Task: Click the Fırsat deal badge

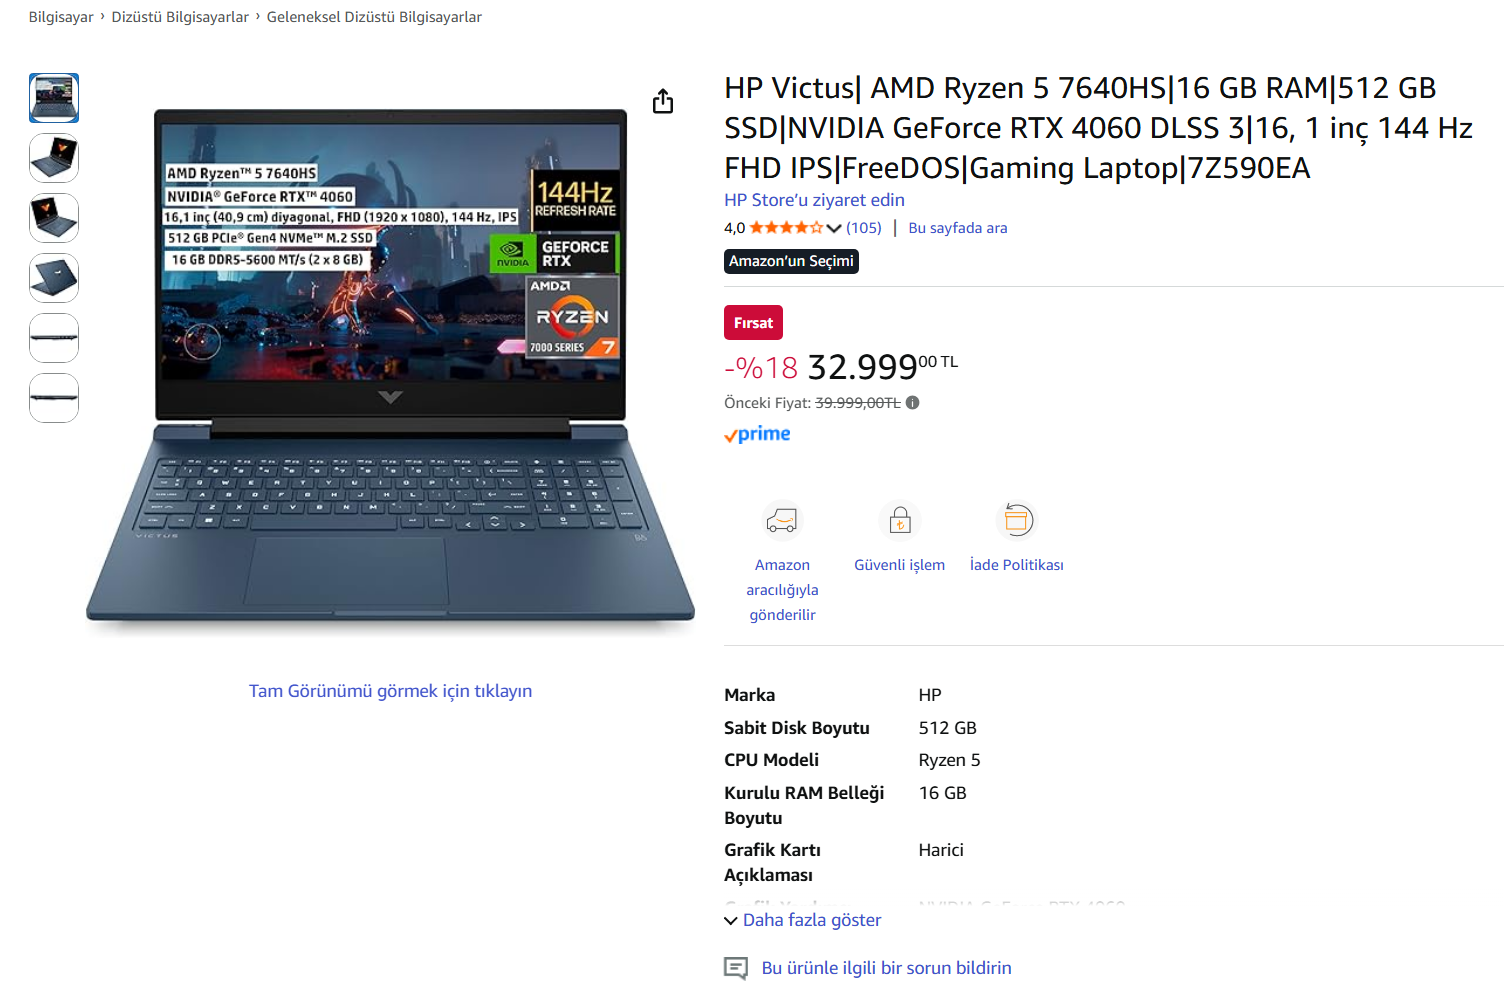Action: click(x=753, y=323)
